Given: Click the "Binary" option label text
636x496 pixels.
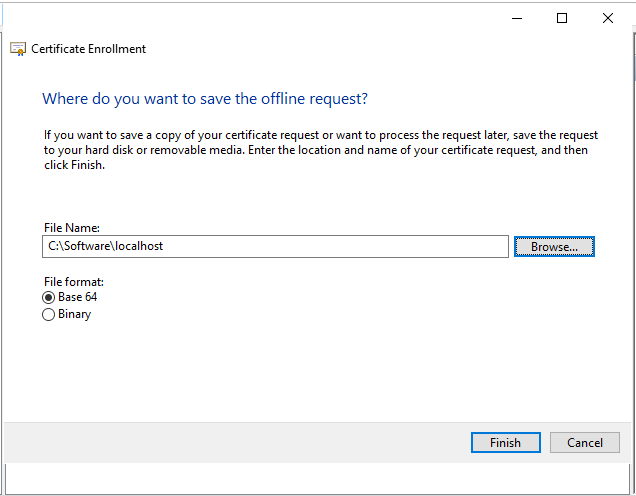Looking at the screenshot, I should click(x=74, y=314).
